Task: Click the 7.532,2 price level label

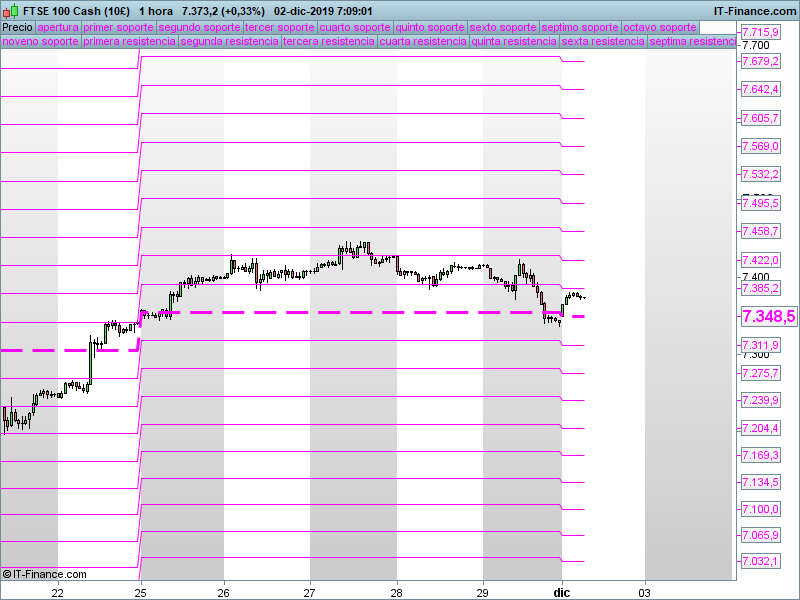Action: [x=760, y=174]
